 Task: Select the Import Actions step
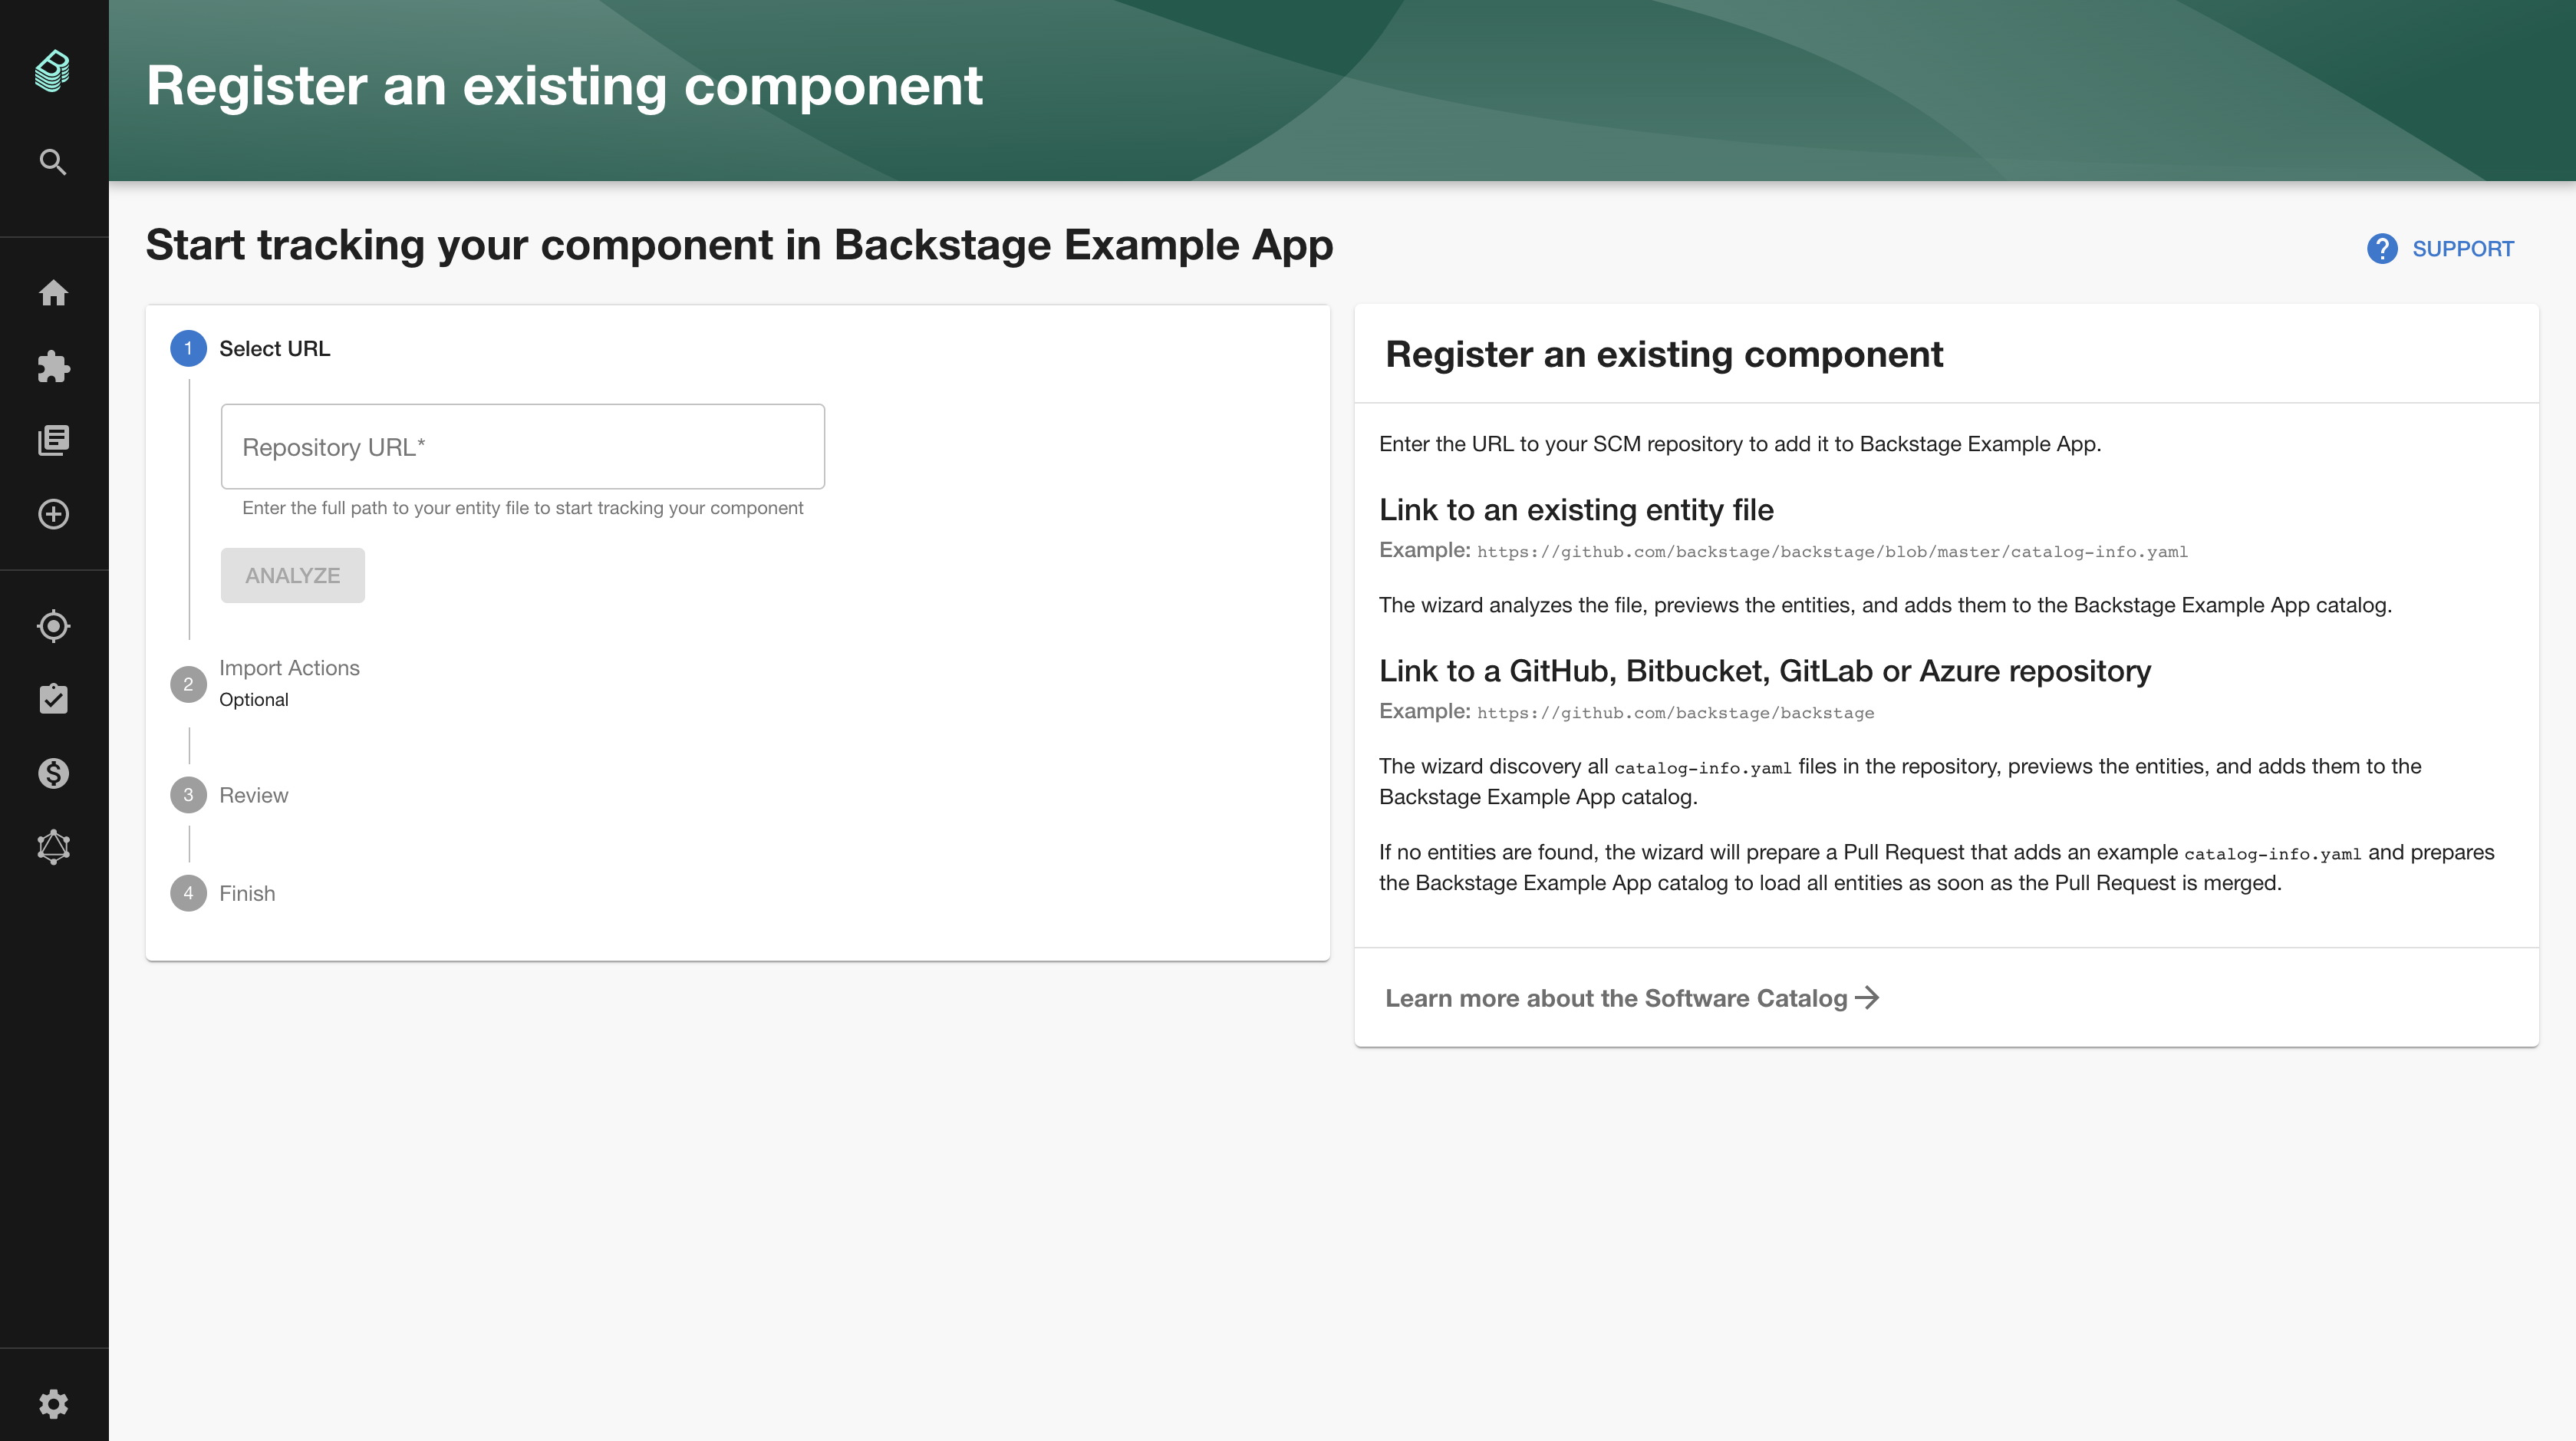click(x=288, y=668)
